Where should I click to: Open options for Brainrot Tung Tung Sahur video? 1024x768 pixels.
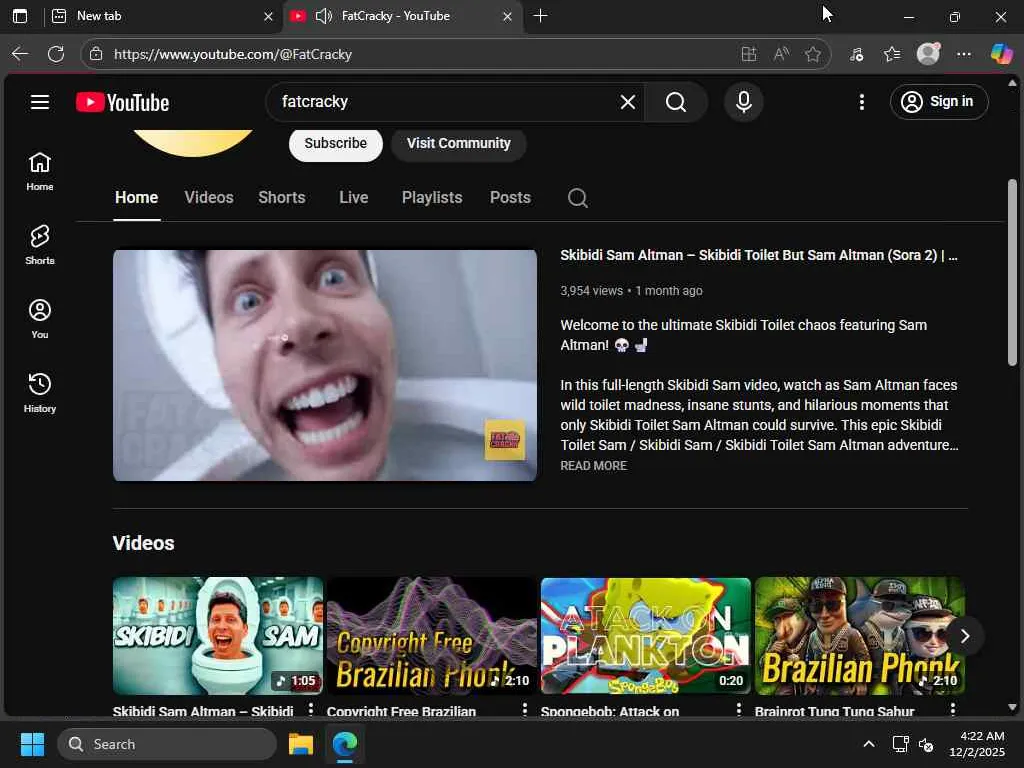coord(953,709)
